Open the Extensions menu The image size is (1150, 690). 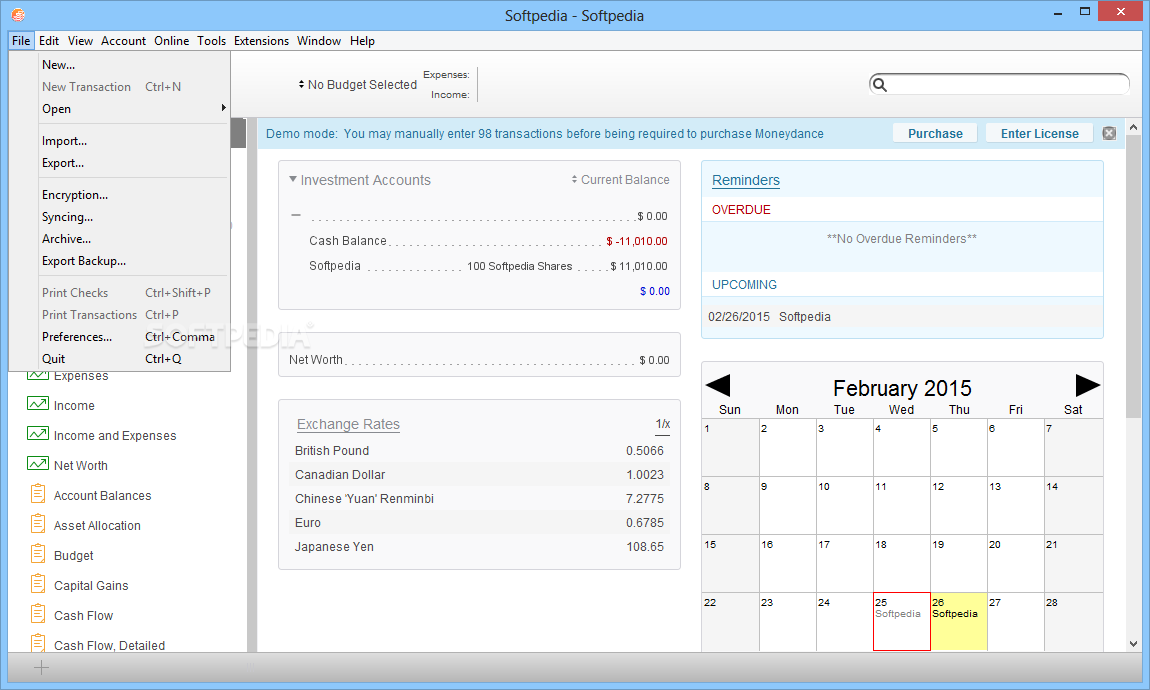[261, 41]
